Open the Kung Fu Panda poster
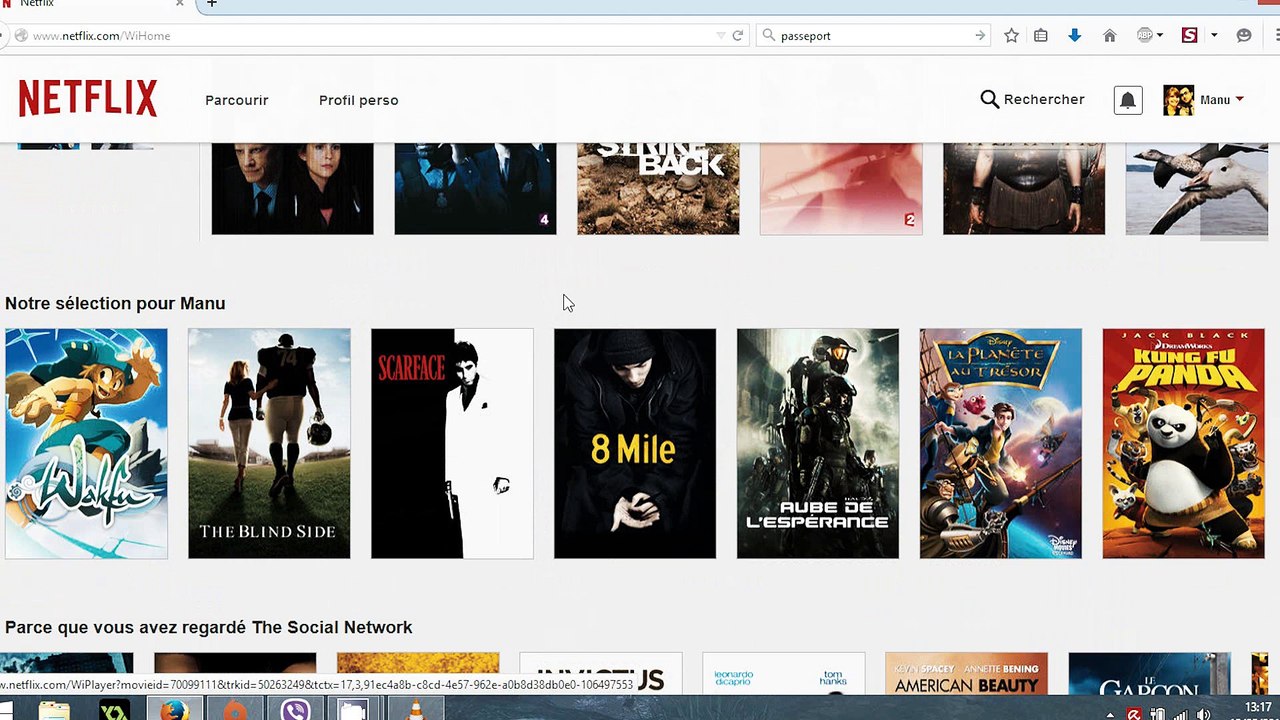This screenshot has width=1280, height=720. pos(1183,443)
